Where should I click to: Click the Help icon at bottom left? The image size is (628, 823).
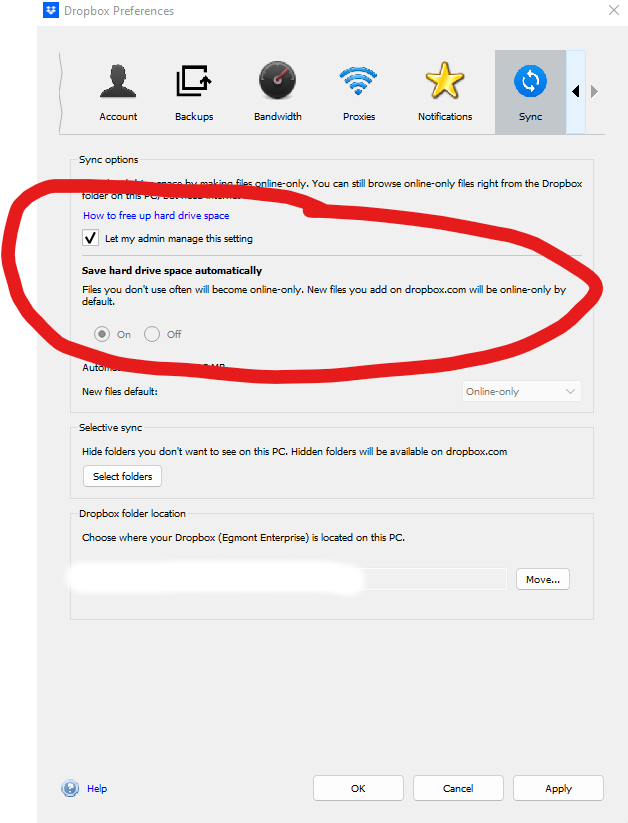click(x=70, y=788)
